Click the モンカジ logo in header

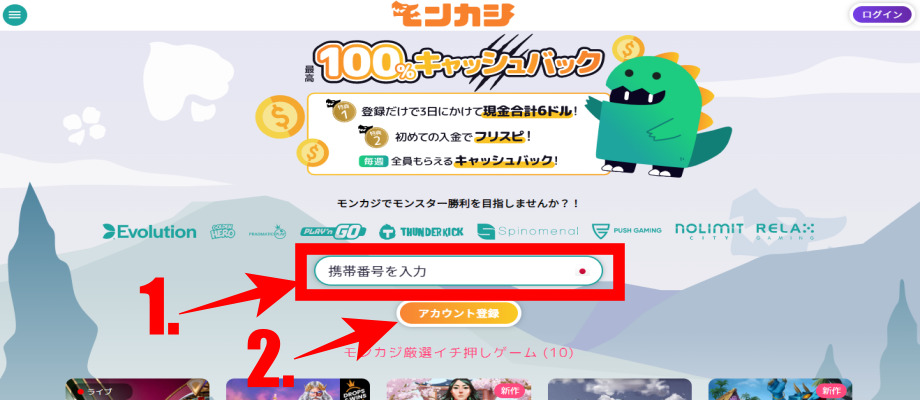point(453,15)
